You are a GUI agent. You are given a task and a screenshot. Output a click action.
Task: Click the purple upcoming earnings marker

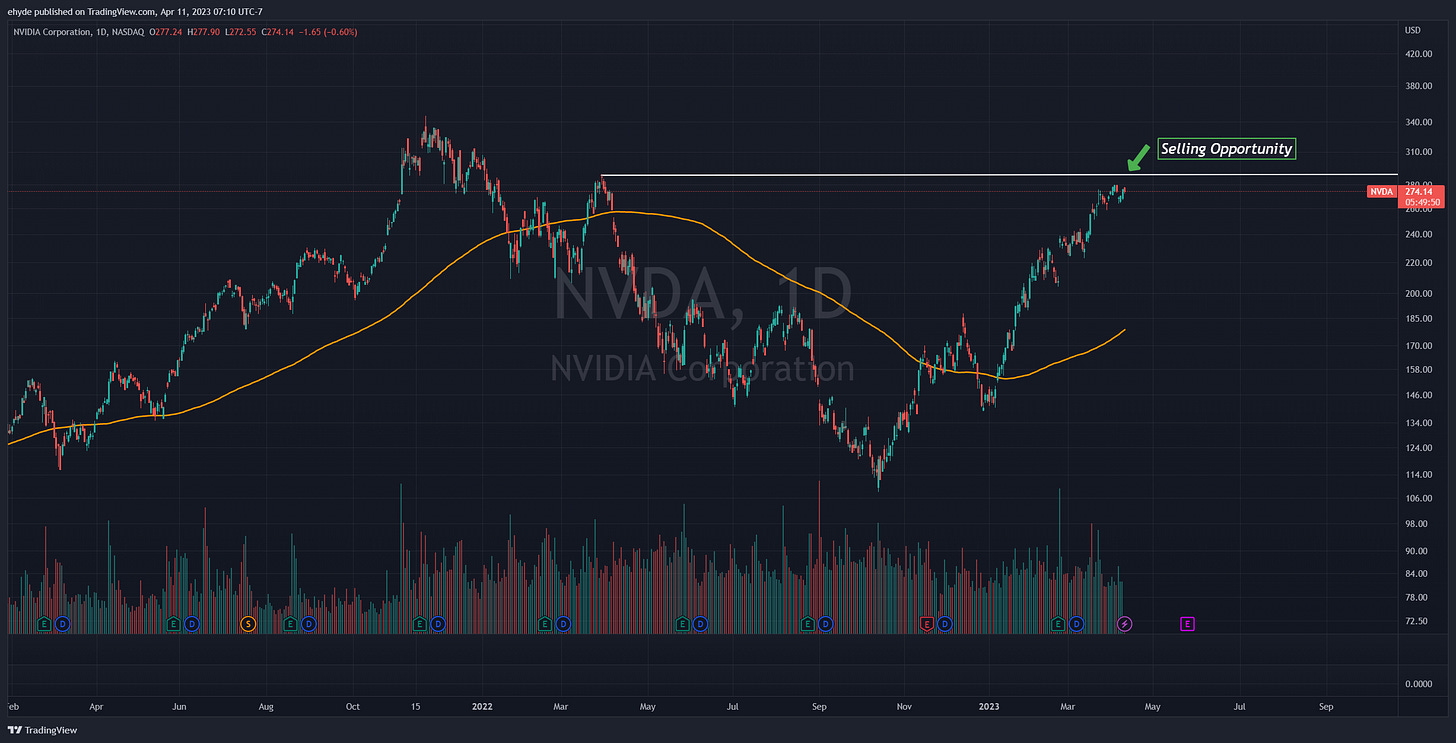pos(1188,623)
